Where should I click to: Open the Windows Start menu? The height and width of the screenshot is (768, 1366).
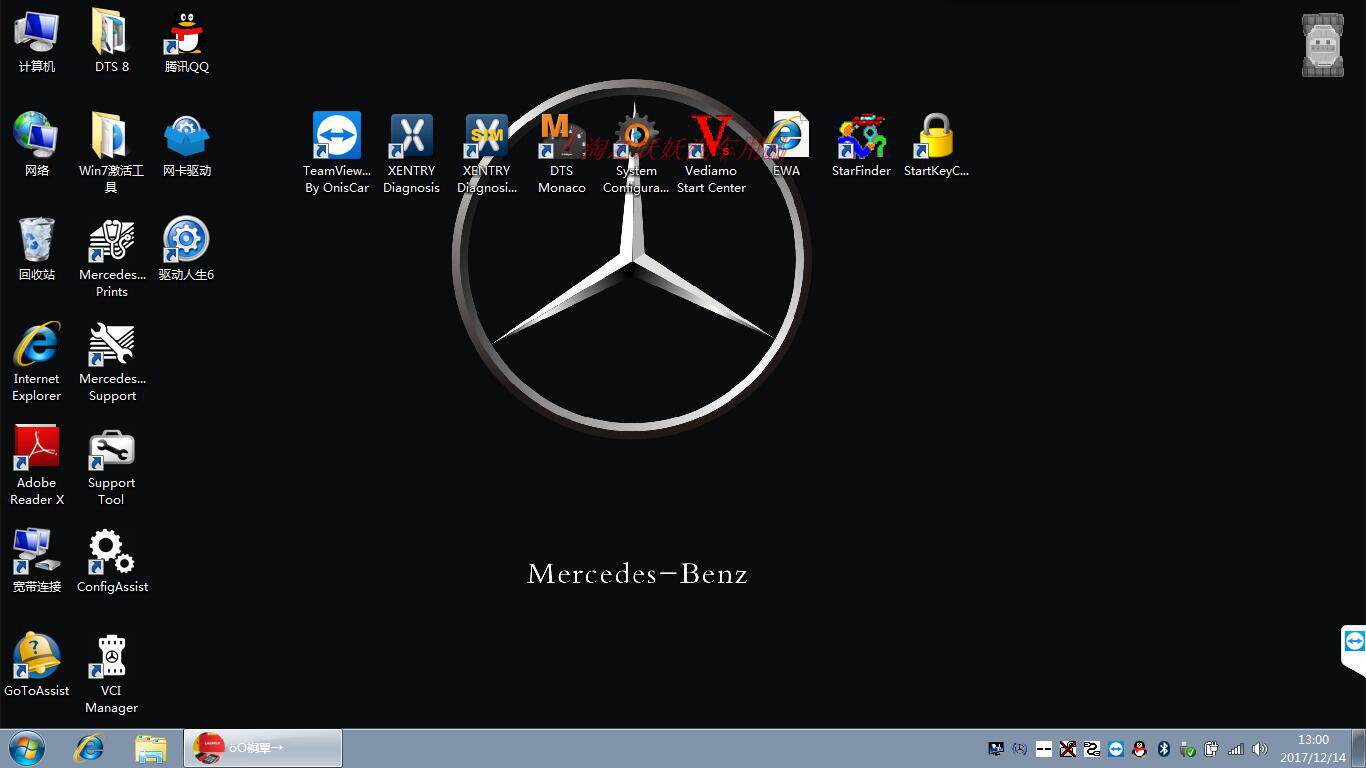click(27, 748)
